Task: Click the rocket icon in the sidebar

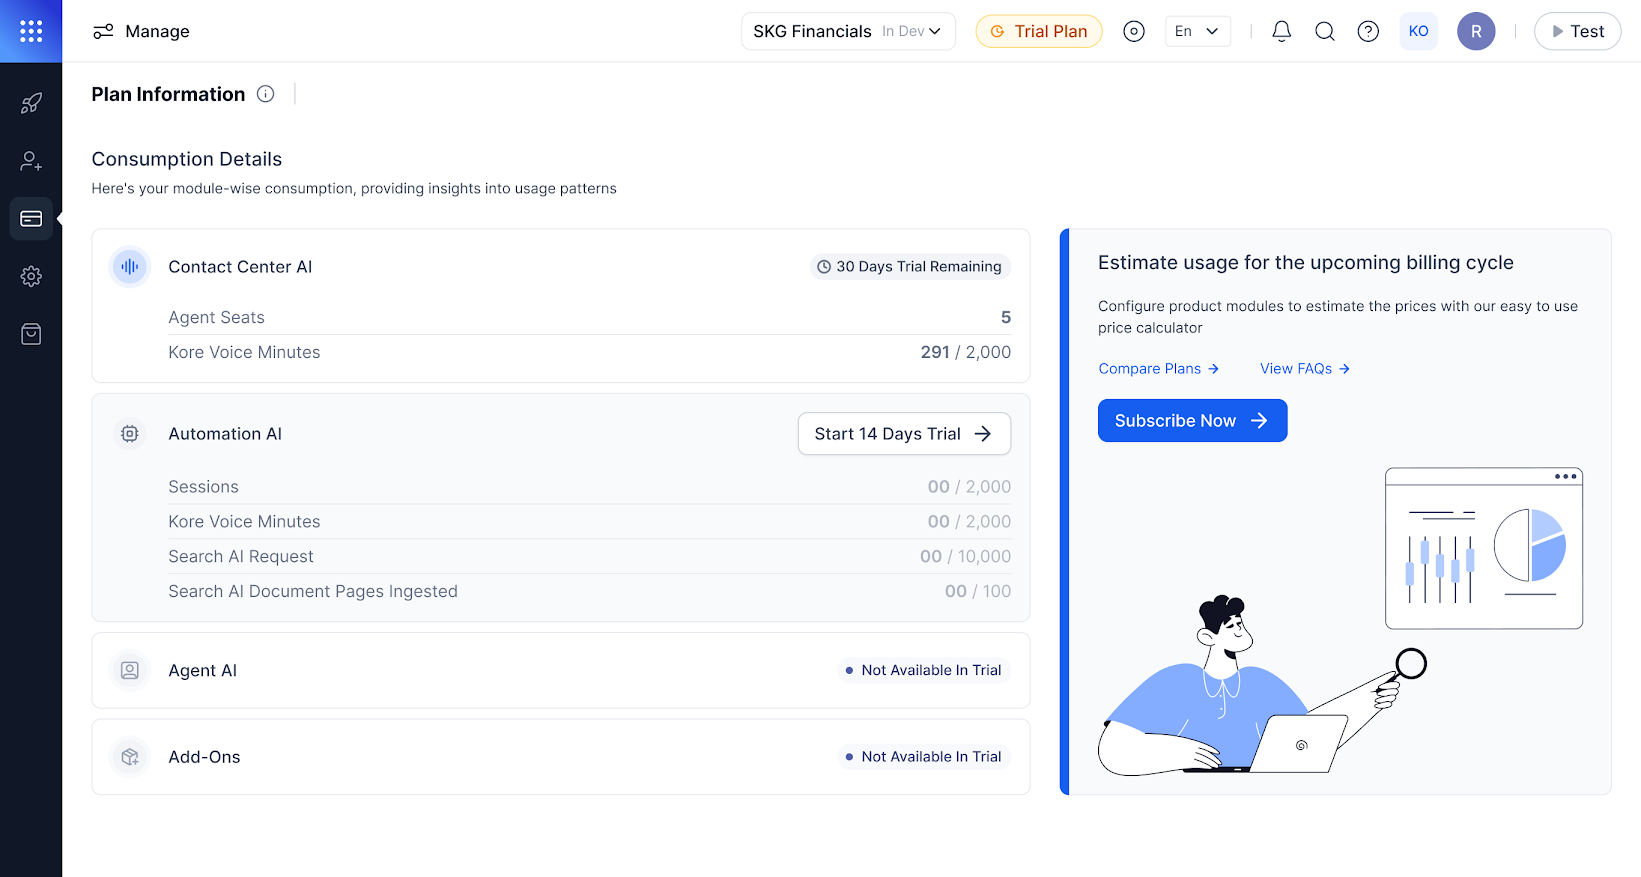Action: pyautogui.click(x=31, y=103)
